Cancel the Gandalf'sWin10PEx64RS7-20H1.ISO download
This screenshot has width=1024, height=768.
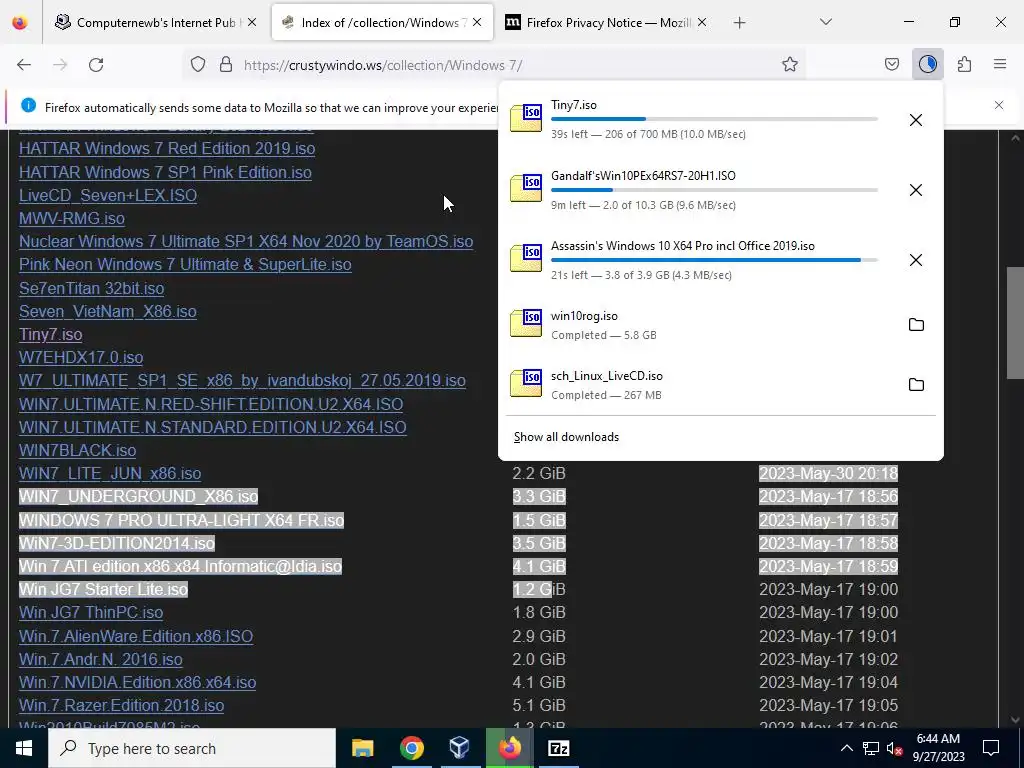916,190
